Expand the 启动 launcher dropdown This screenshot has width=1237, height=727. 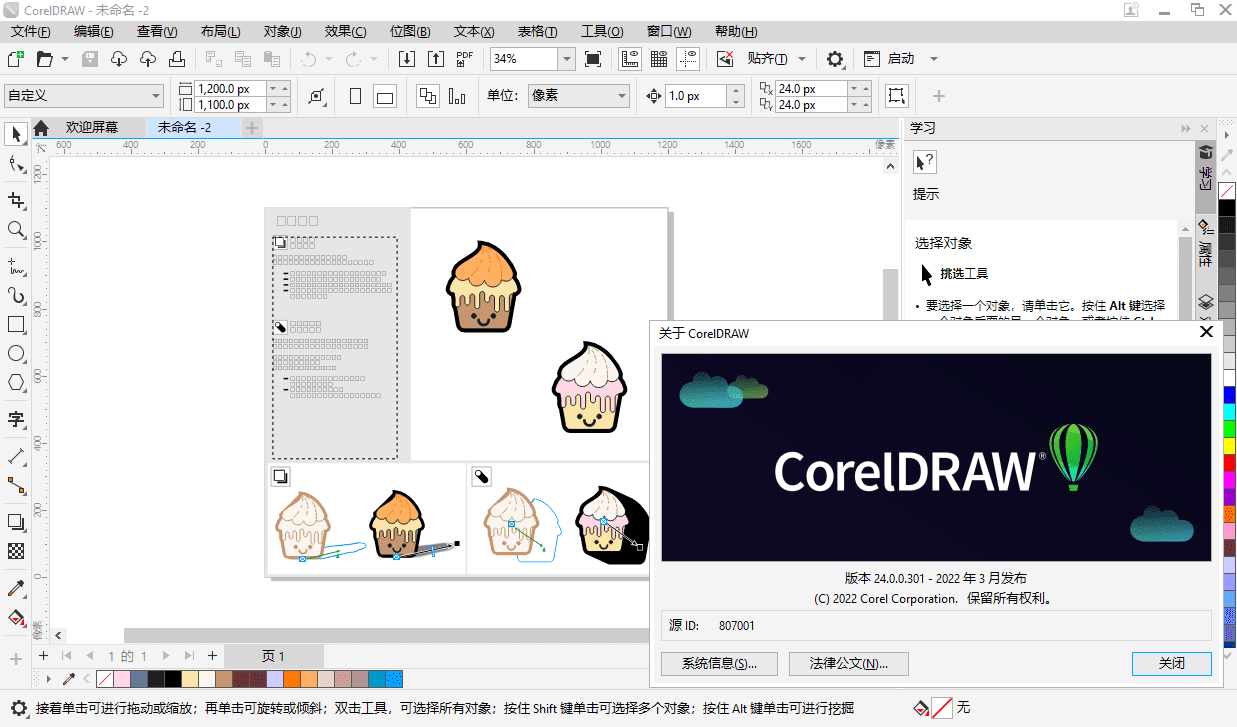point(934,59)
